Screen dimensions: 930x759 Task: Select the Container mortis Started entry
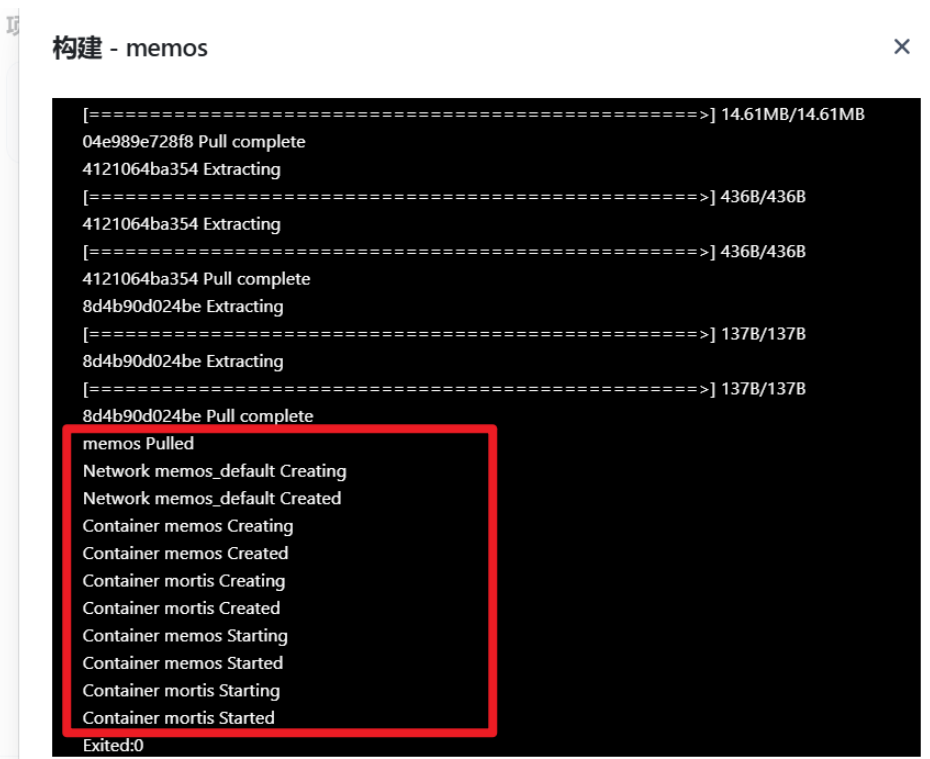178,718
